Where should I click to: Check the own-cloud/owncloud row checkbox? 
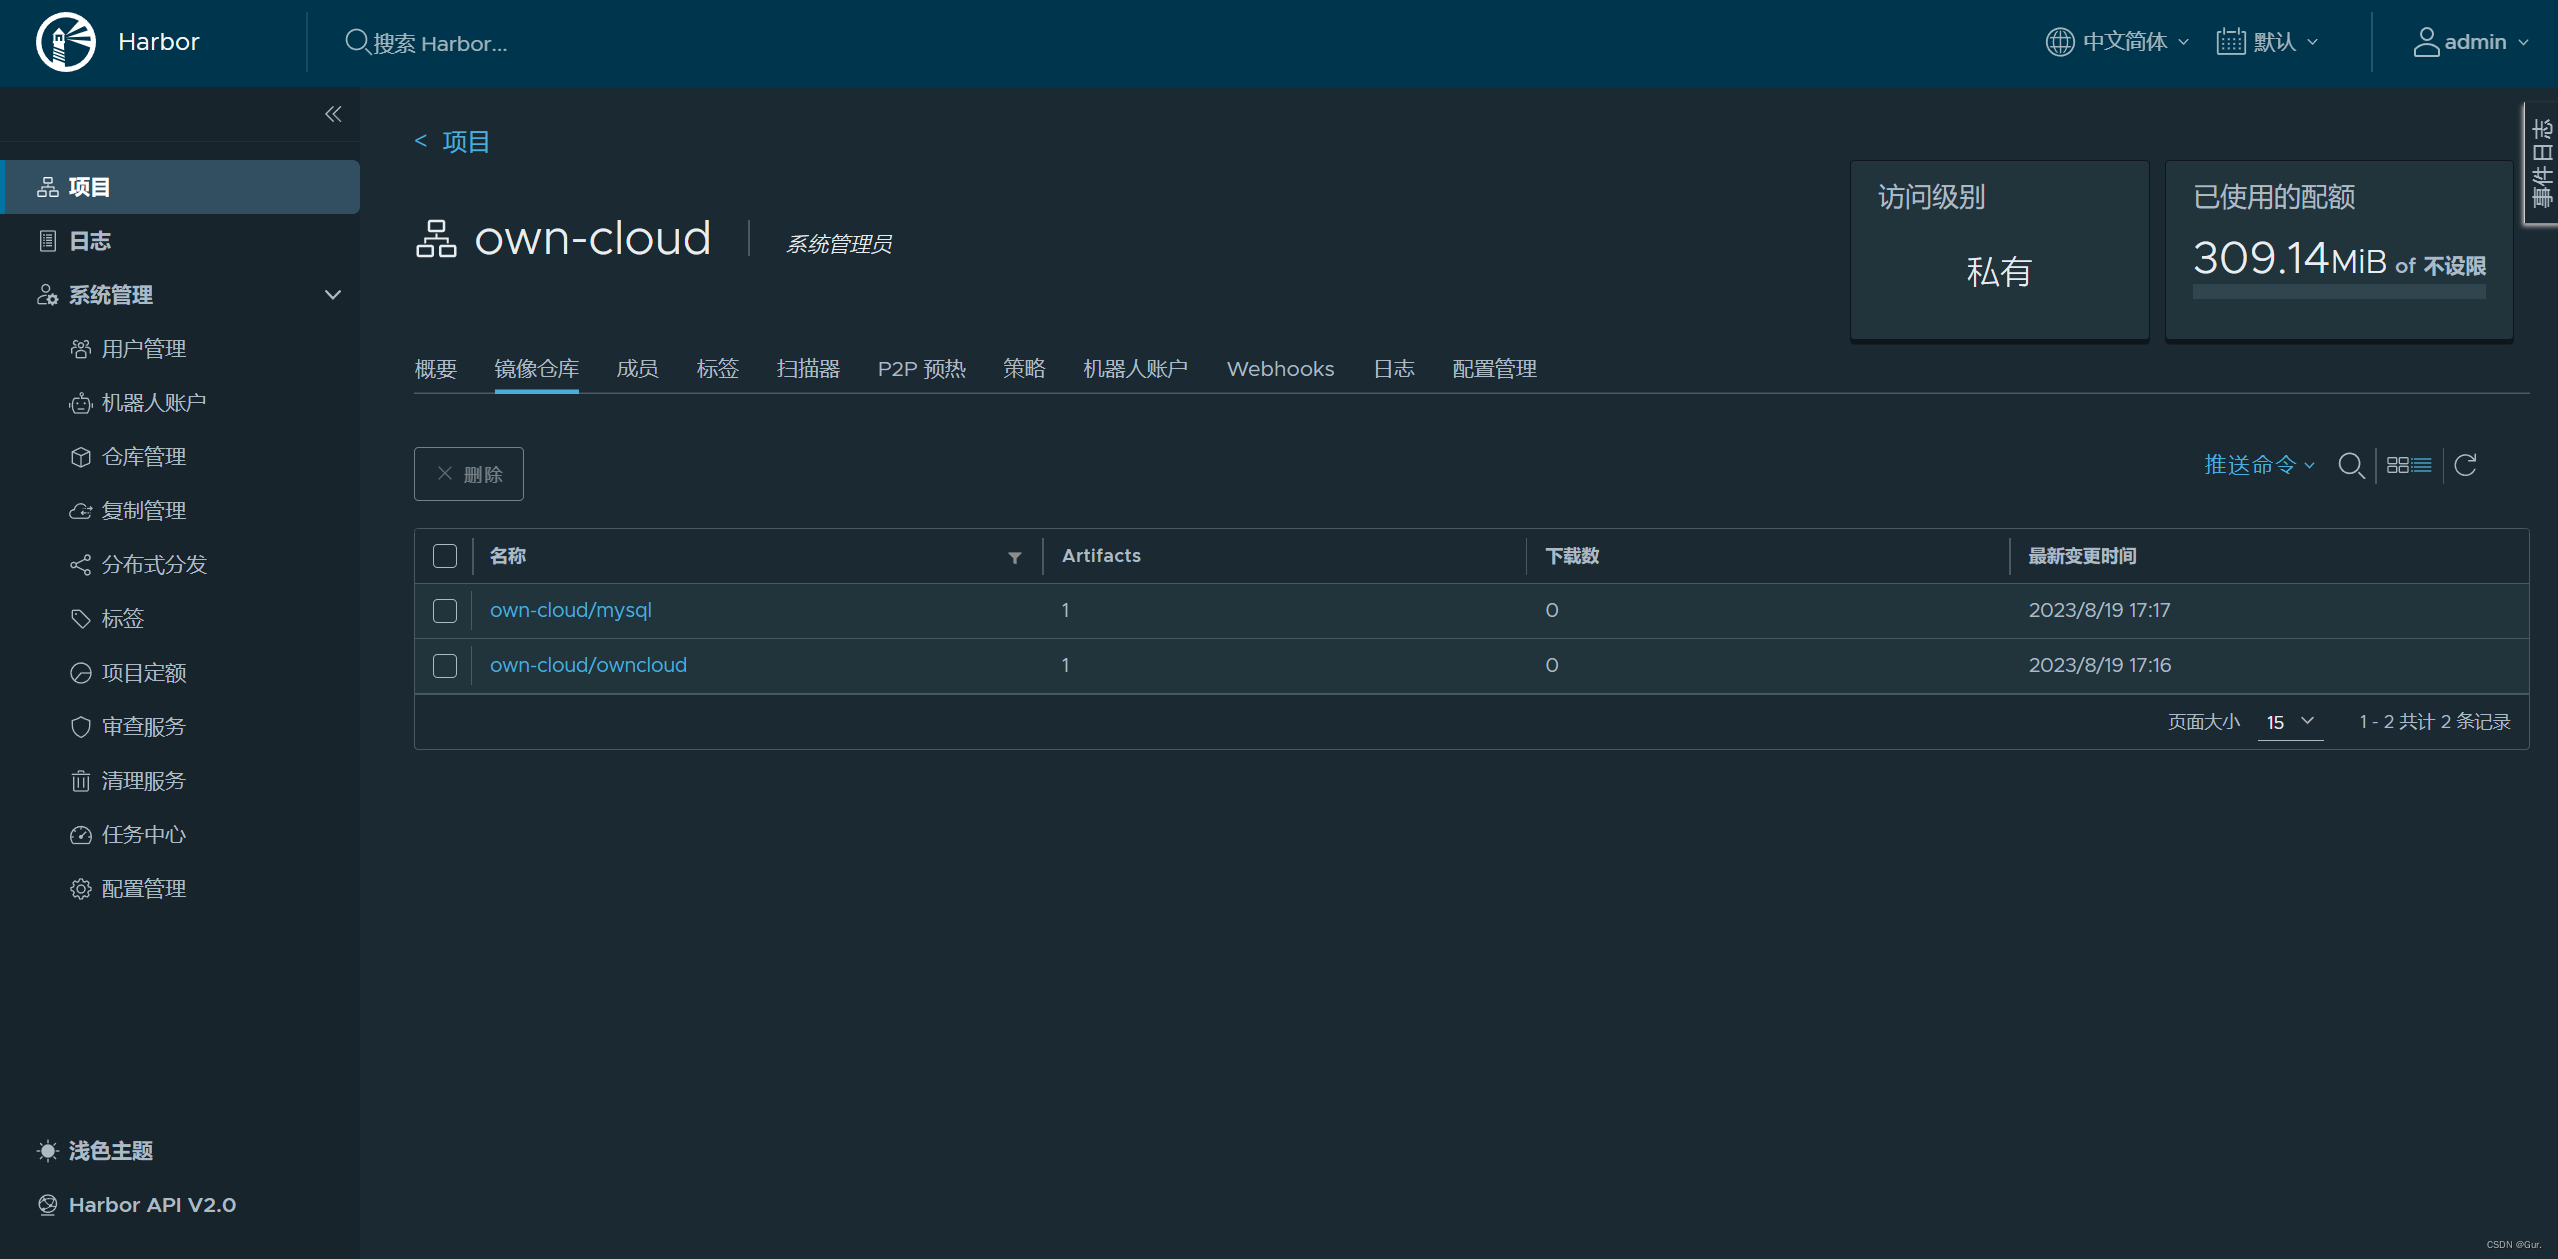click(x=445, y=666)
